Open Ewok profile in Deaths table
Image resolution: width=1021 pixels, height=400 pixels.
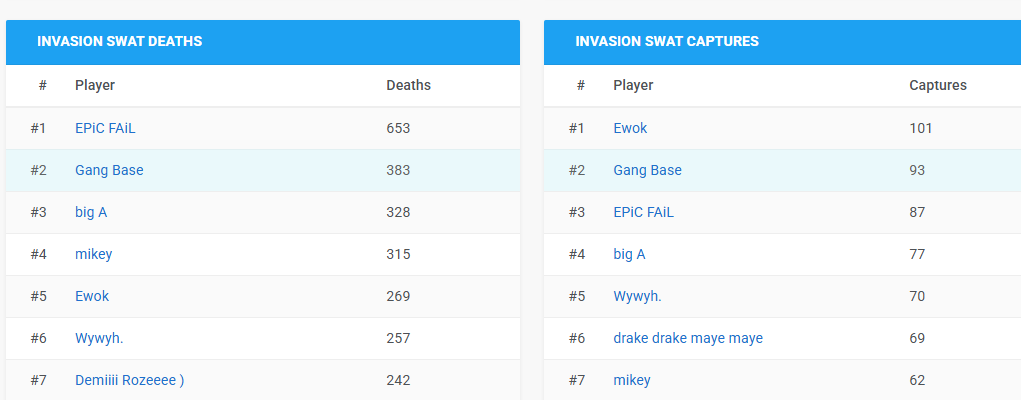tap(92, 296)
